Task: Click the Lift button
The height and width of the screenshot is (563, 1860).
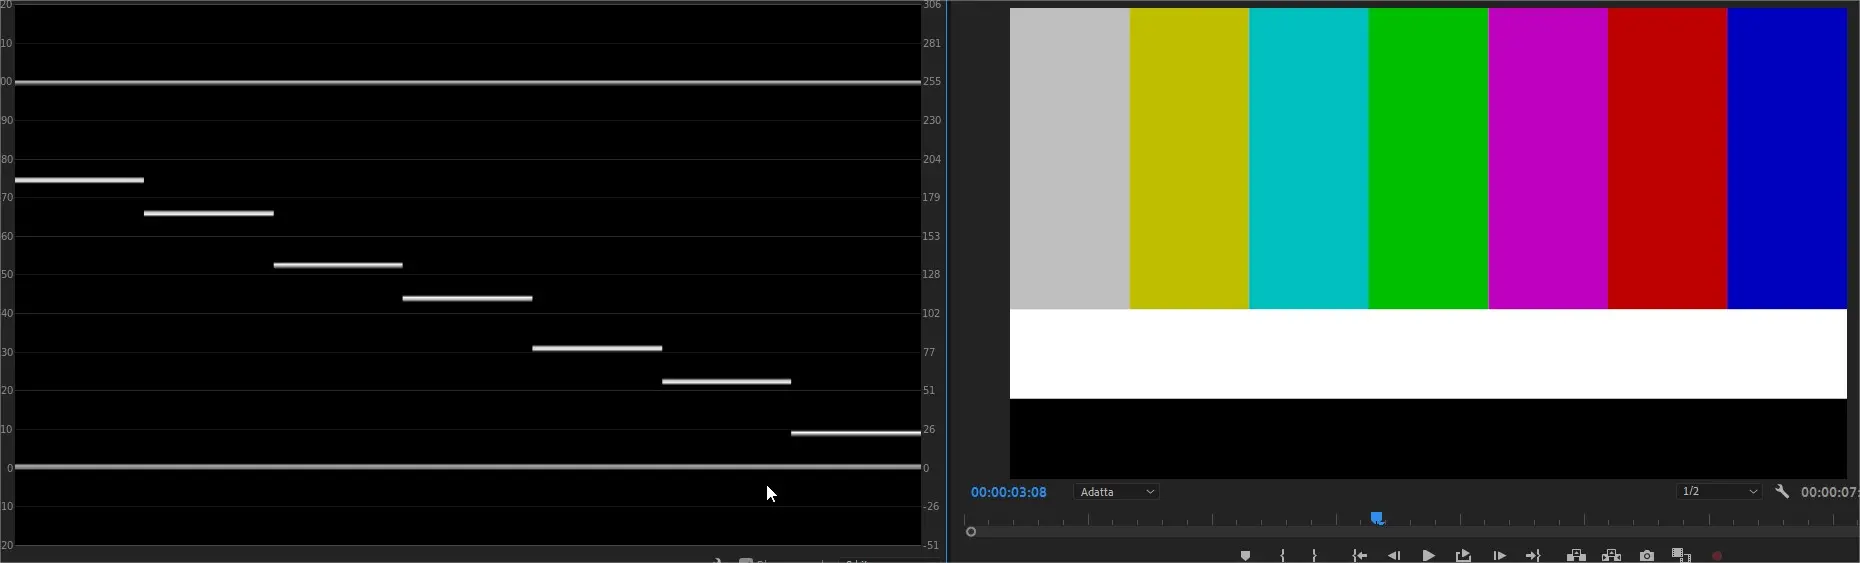Action: tap(1576, 556)
